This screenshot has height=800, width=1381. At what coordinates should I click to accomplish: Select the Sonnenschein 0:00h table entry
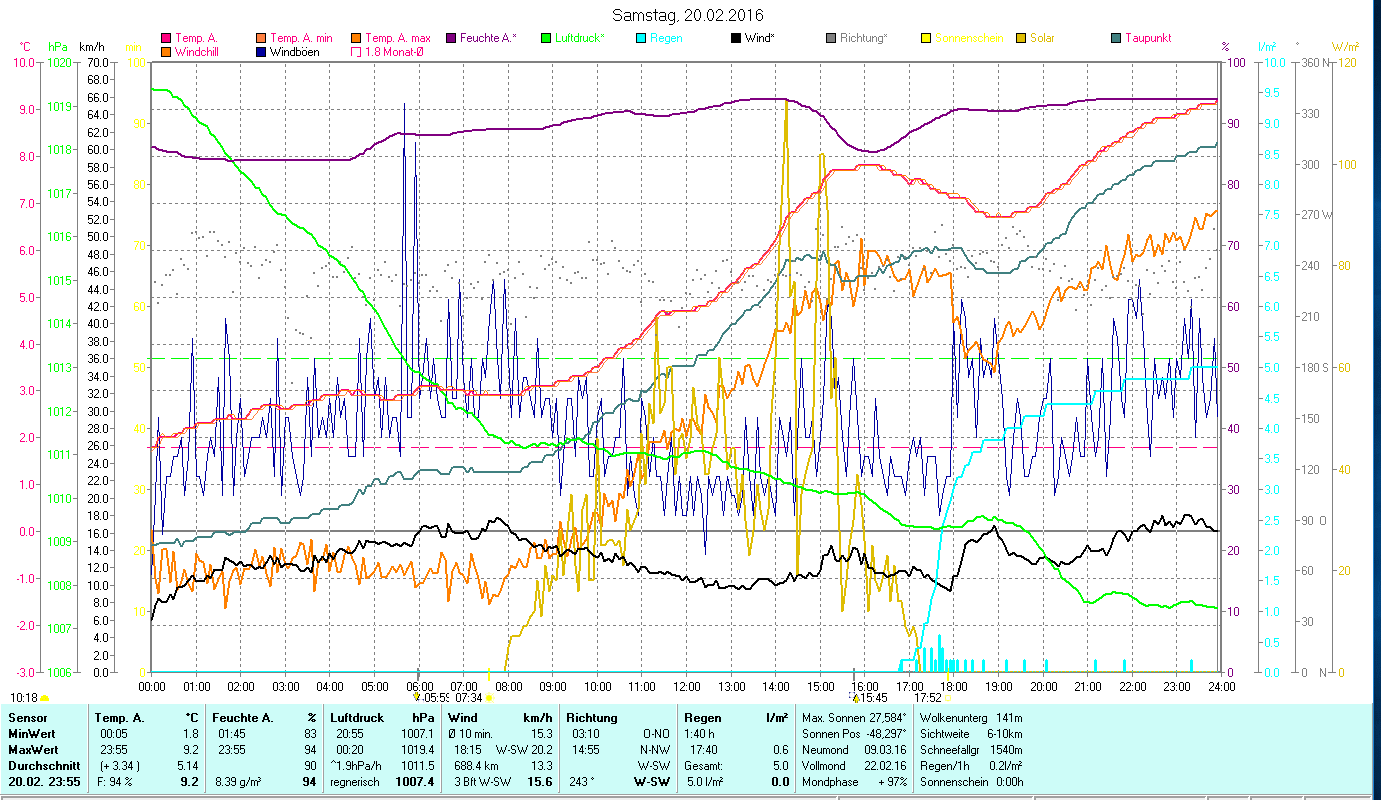970,782
